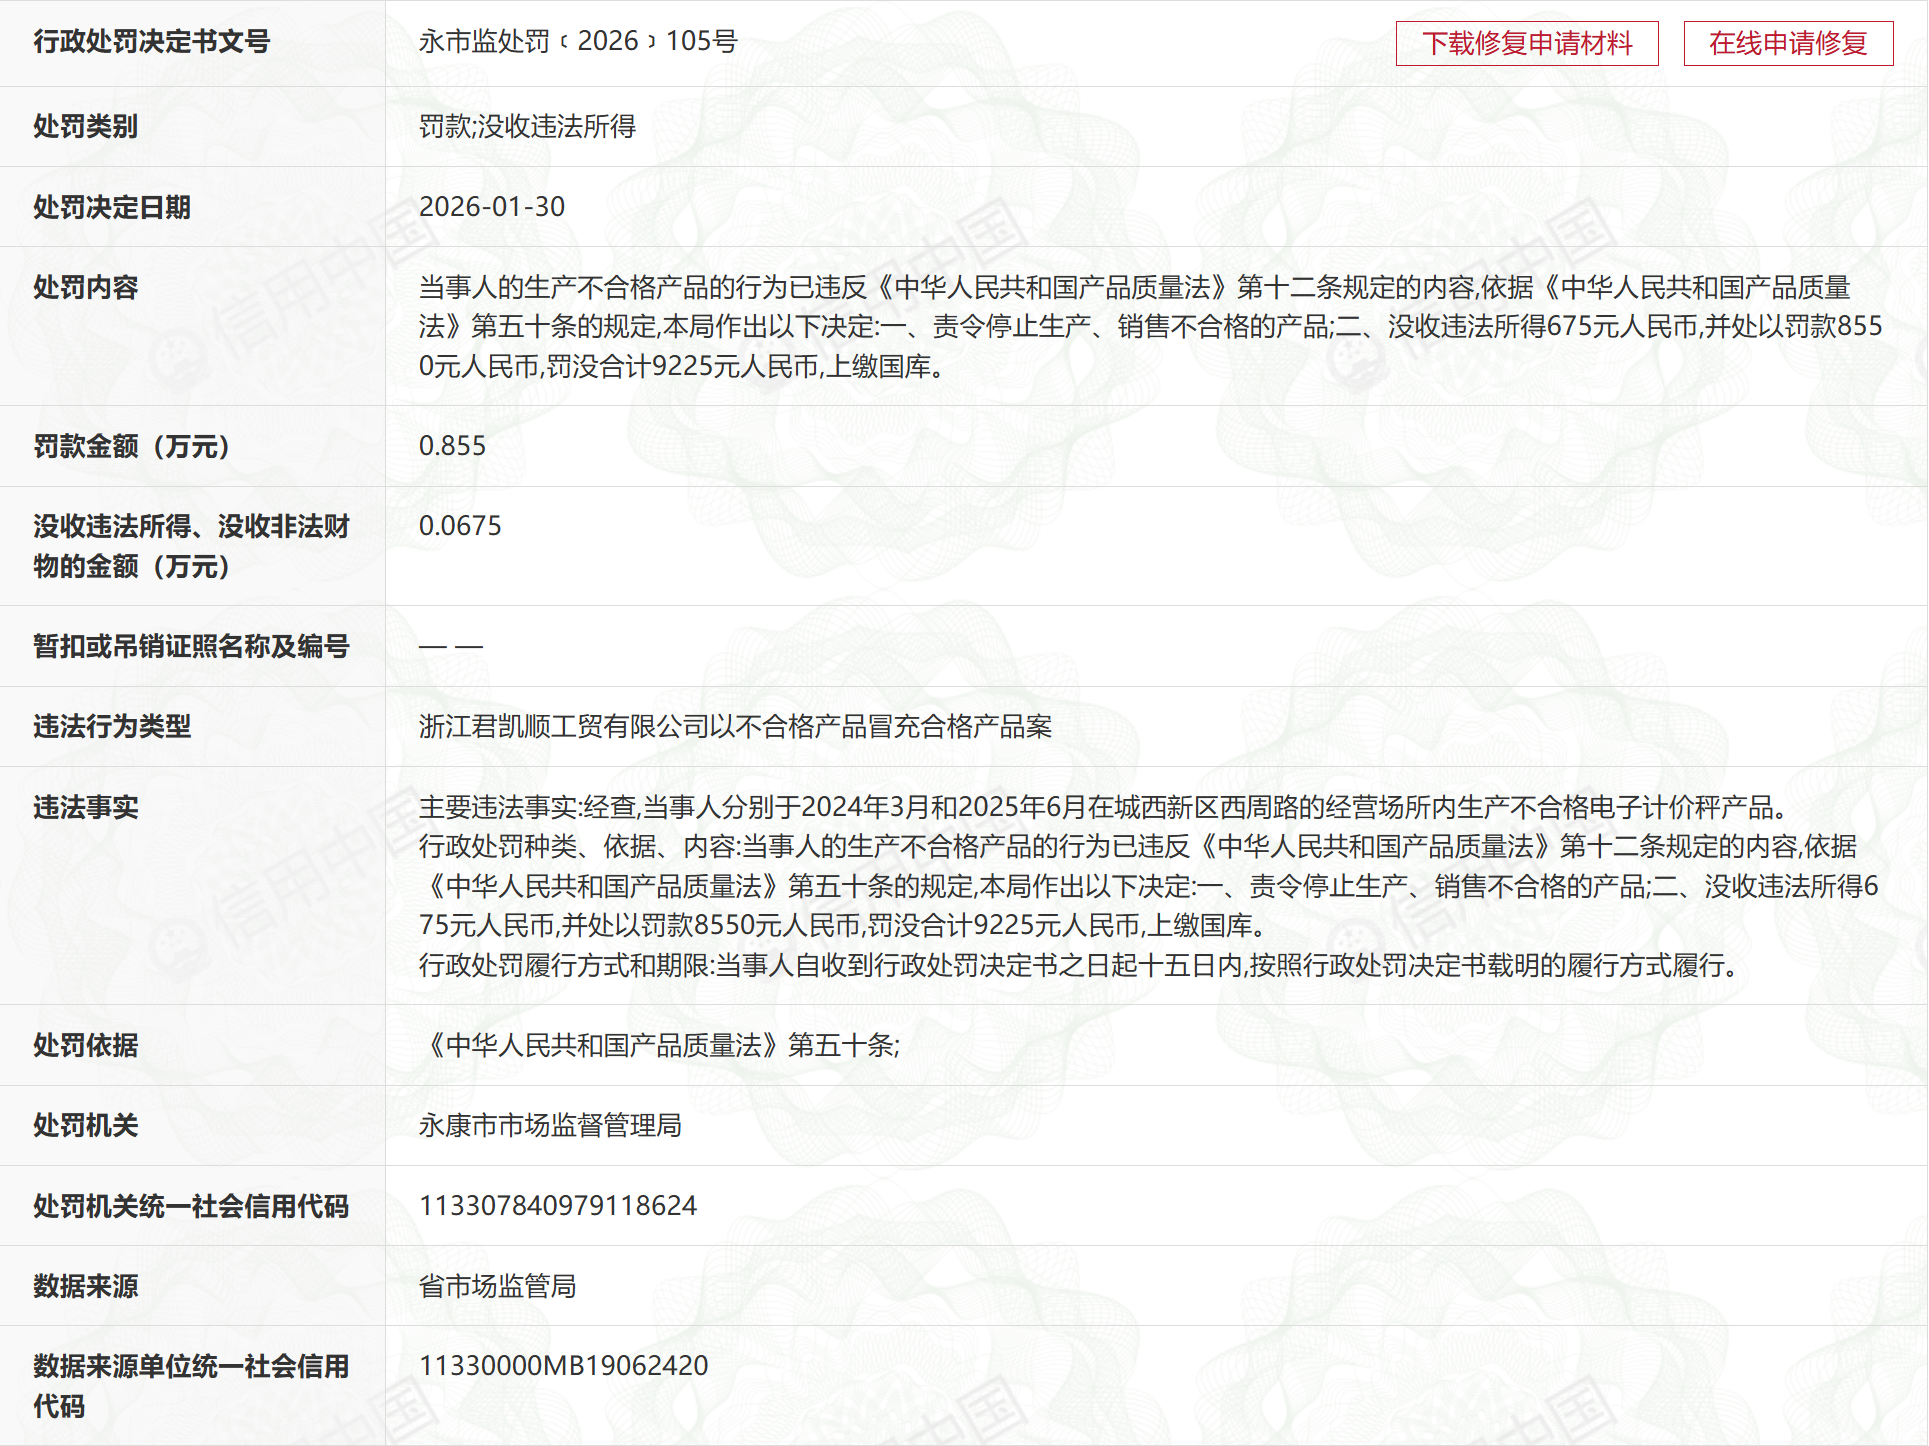This screenshot has width=1929, height=1446.
Task: Click the fine amount value 0.855
Action: coord(452,446)
